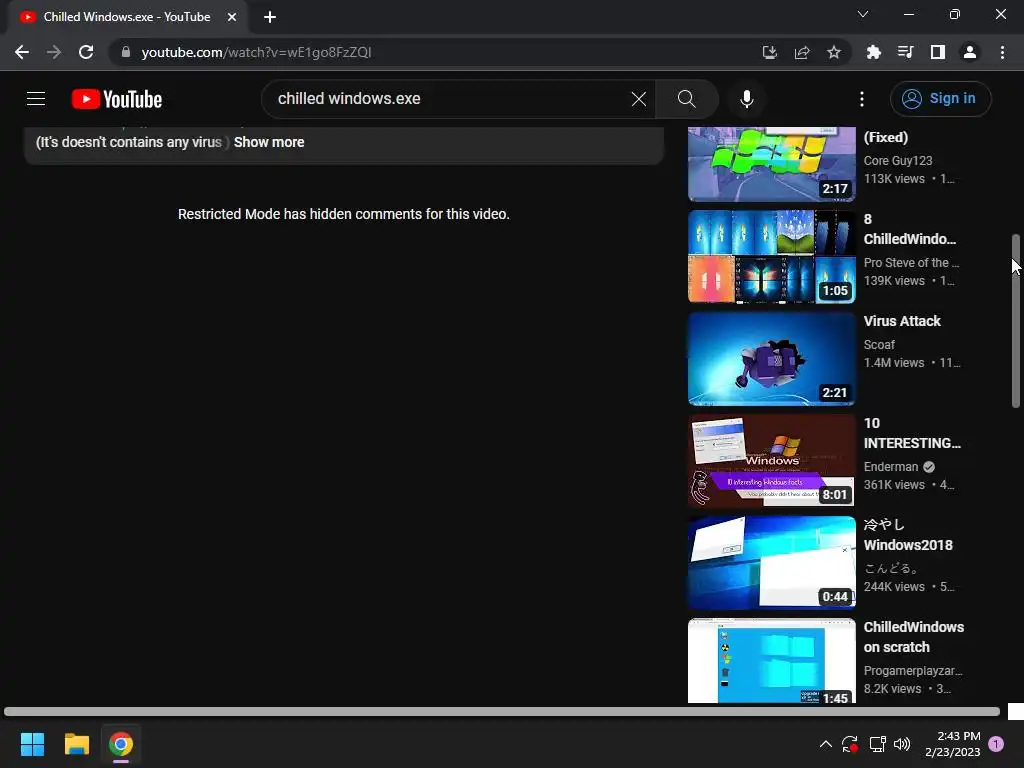Viewport: 1024px width, 768px height.
Task: Click channel name Progamerplayzar...
Action: (x=913, y=671)
